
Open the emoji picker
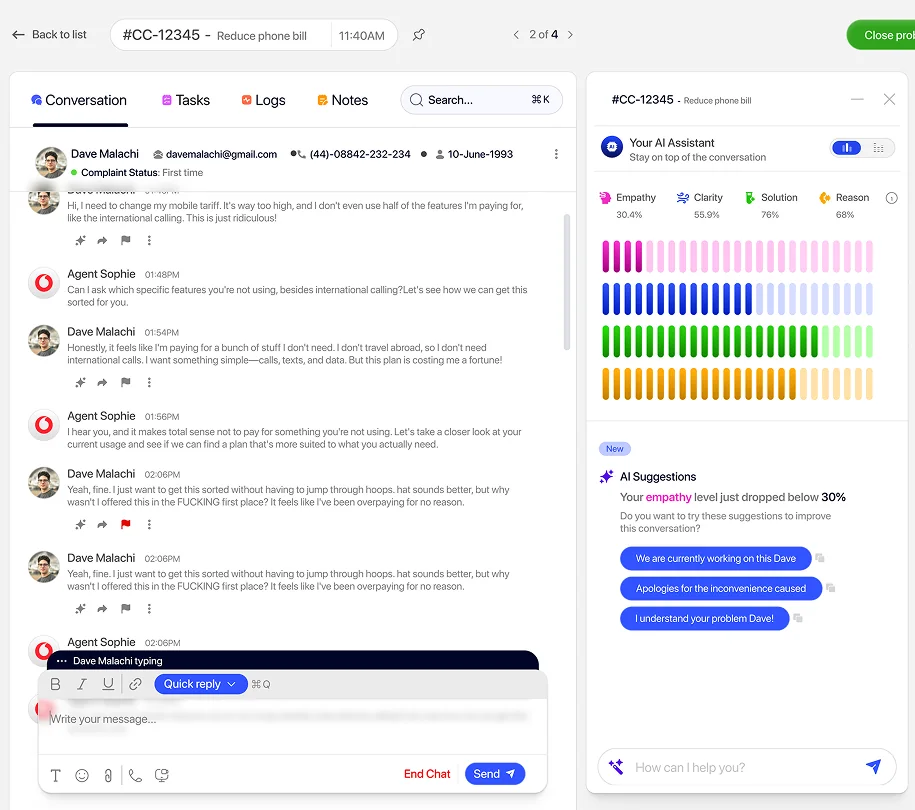point(82,775)
